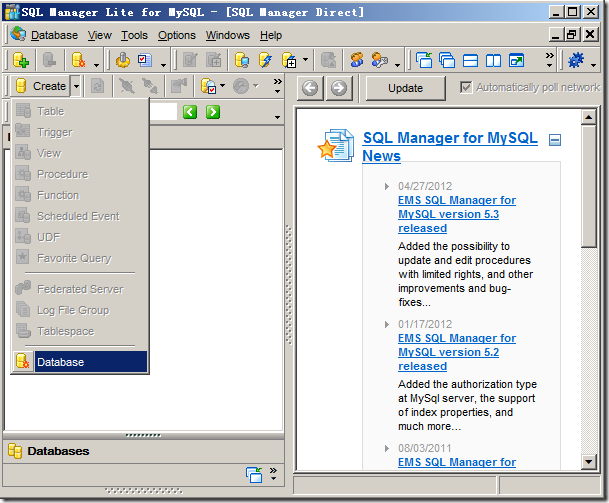Open dropdown arrow beside database plus-sheet icon

tap(305, 60)
